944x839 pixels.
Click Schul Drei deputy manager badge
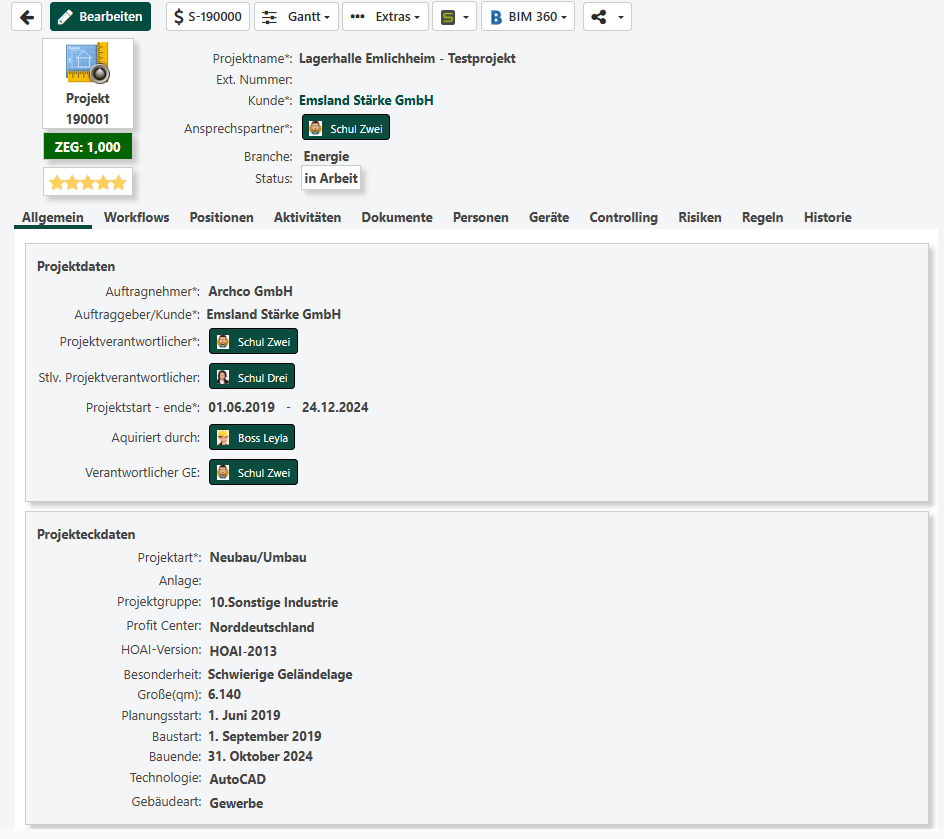point(252,377)
